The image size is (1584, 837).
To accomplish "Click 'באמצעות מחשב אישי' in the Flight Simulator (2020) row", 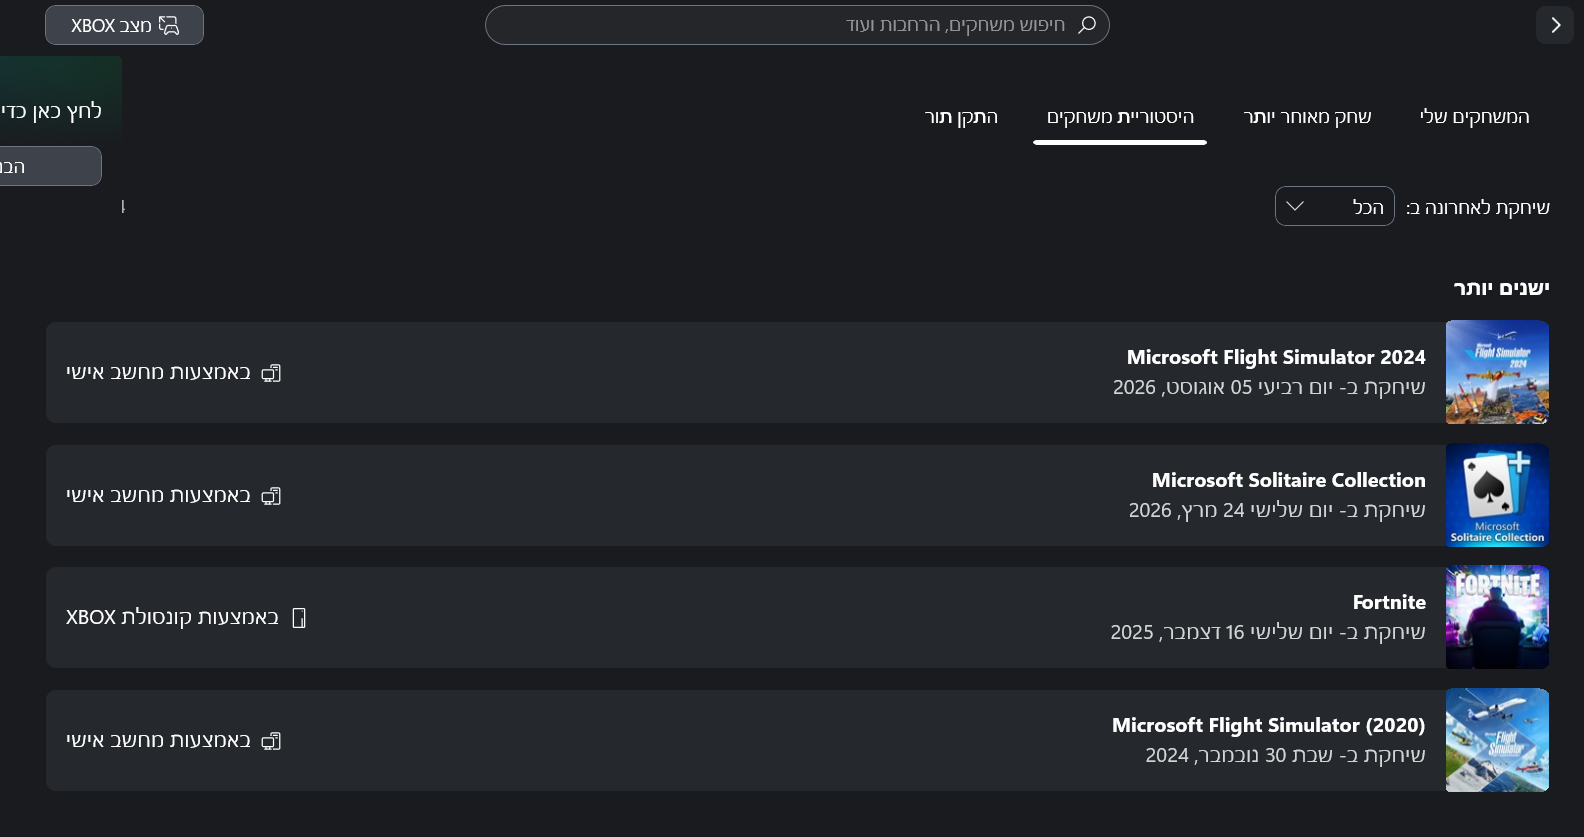I will [158, 741].
